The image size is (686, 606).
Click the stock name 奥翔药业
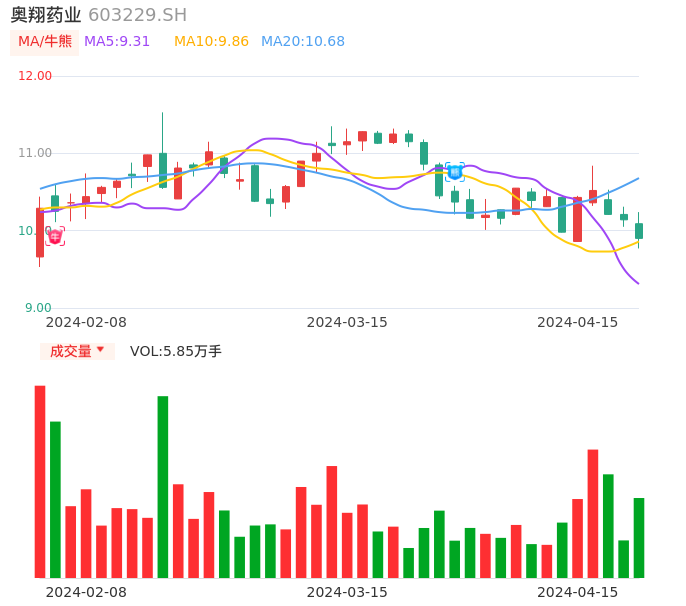tap(46, 15)
